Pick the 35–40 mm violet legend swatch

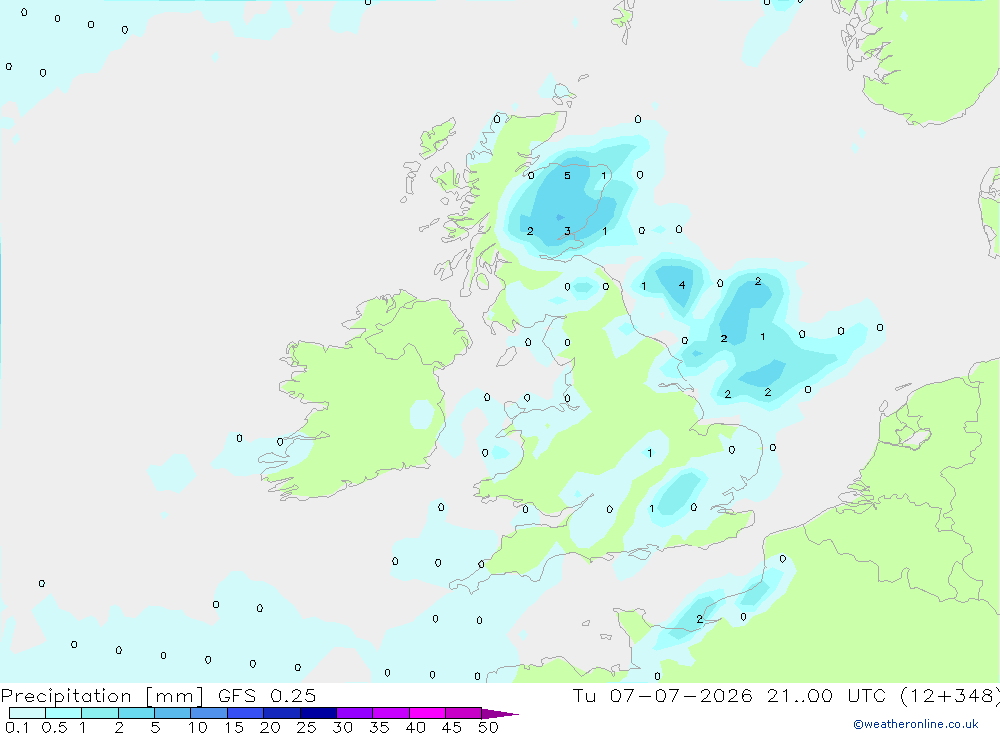click(390, 713)
